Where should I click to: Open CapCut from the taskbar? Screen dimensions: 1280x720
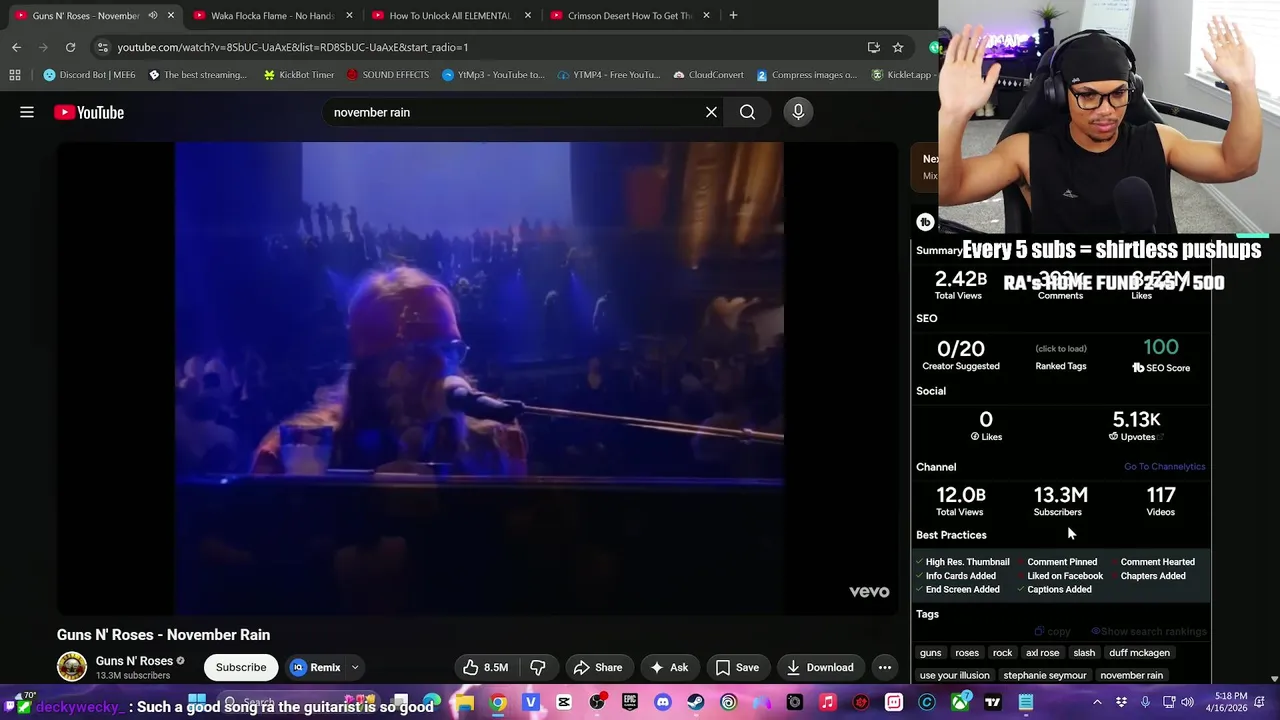click(564, 702)
